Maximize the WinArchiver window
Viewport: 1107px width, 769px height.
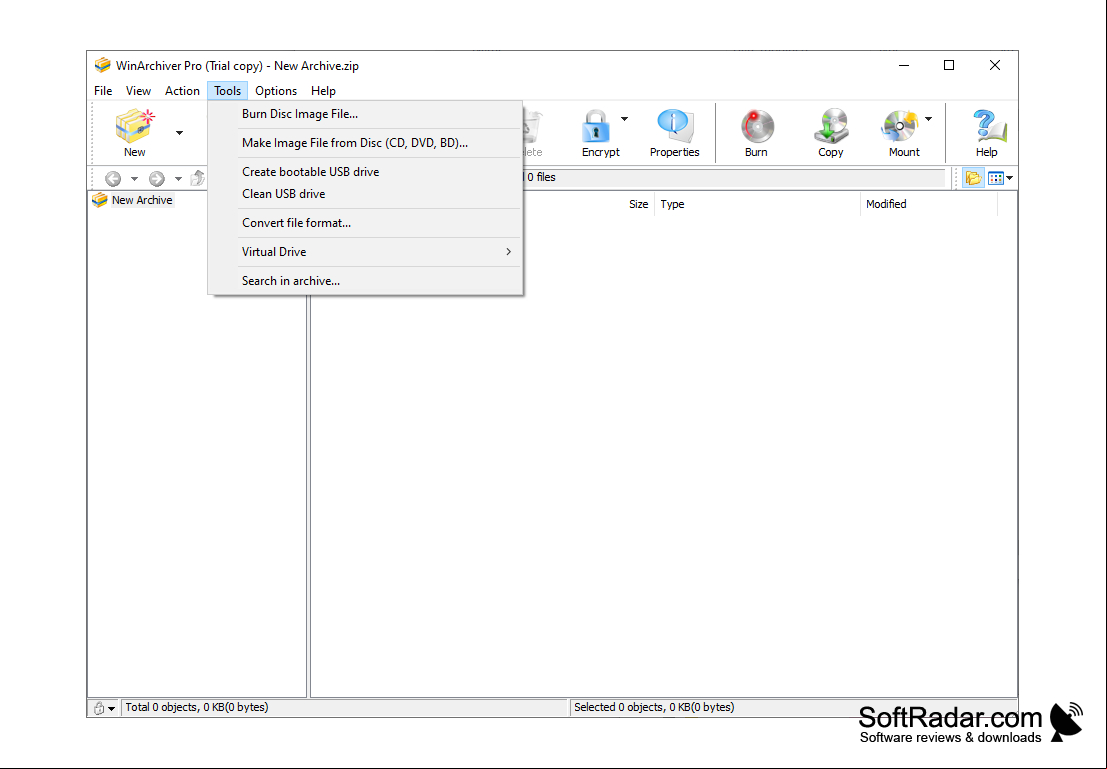949,65
